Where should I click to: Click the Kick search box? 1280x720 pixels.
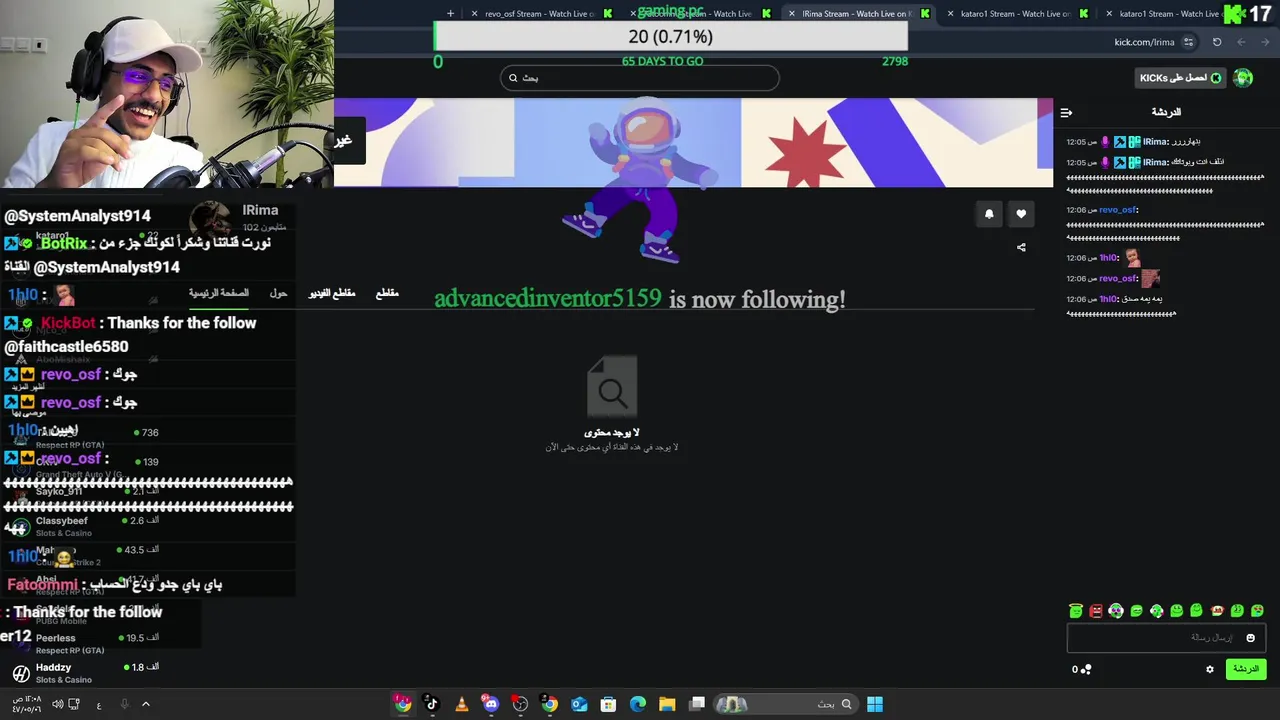(640, 78)
